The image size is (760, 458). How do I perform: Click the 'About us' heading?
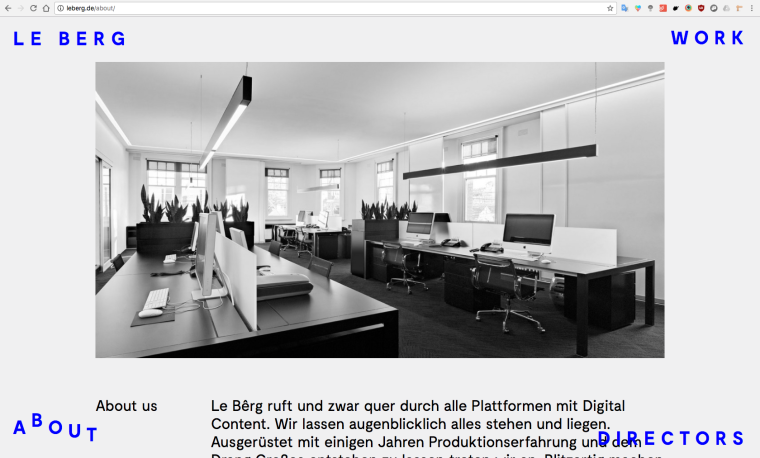pyautogui.click(x=126, y=406)
